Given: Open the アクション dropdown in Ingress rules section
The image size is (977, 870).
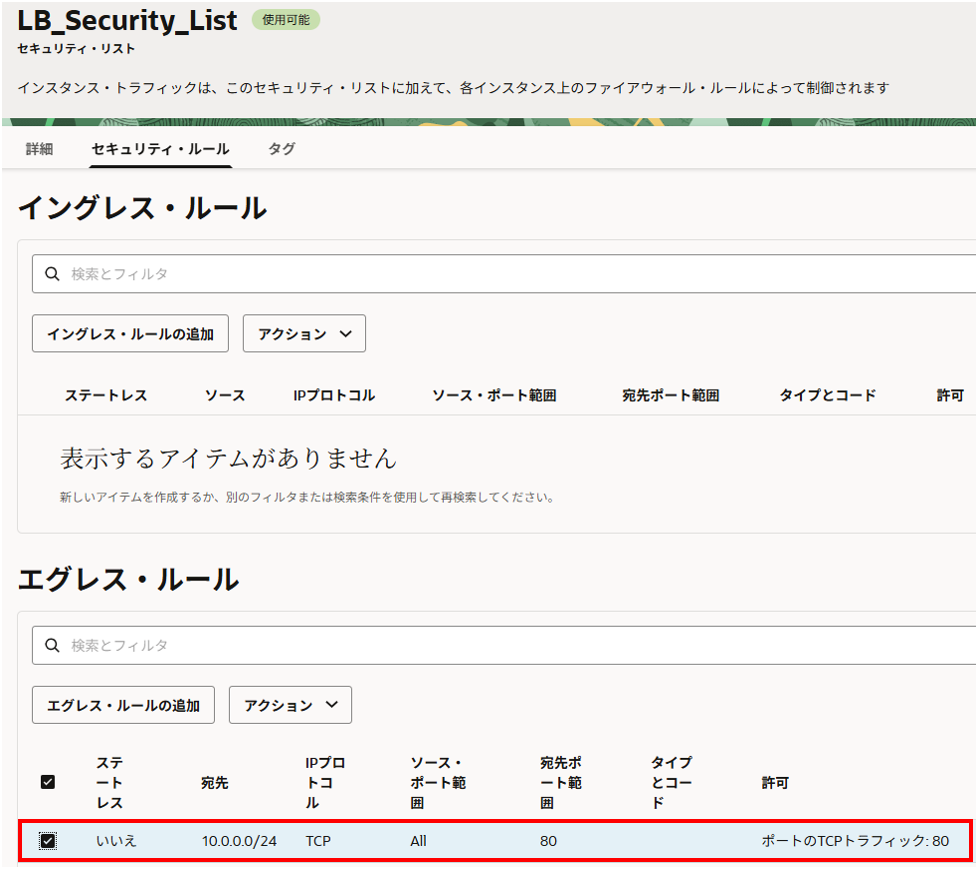Looking at the screenshot, I should [304, 334].
